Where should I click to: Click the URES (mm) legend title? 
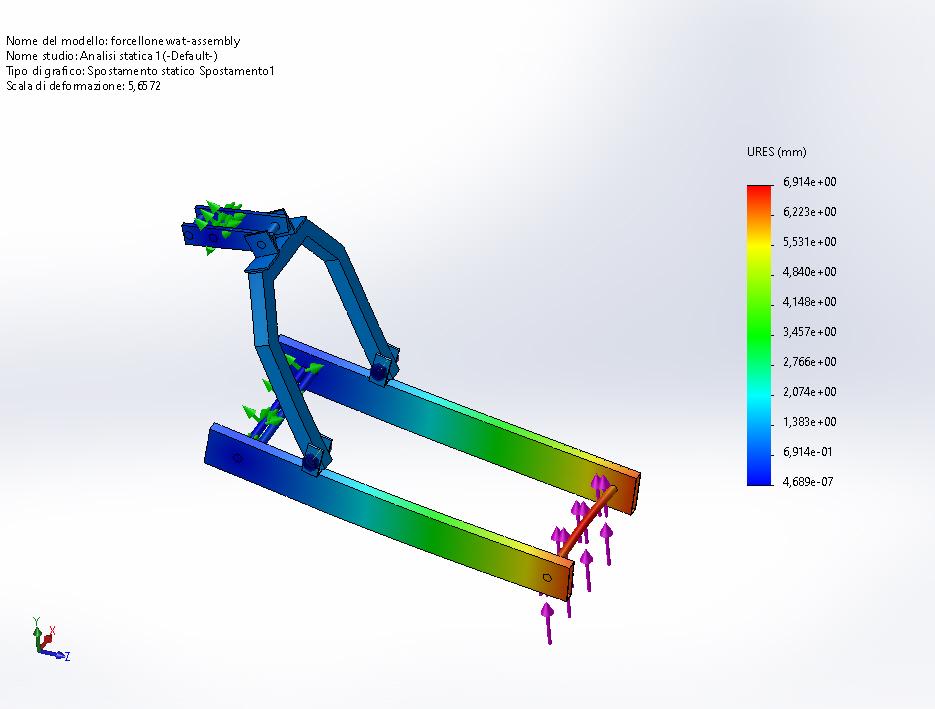tap(775, 152)
